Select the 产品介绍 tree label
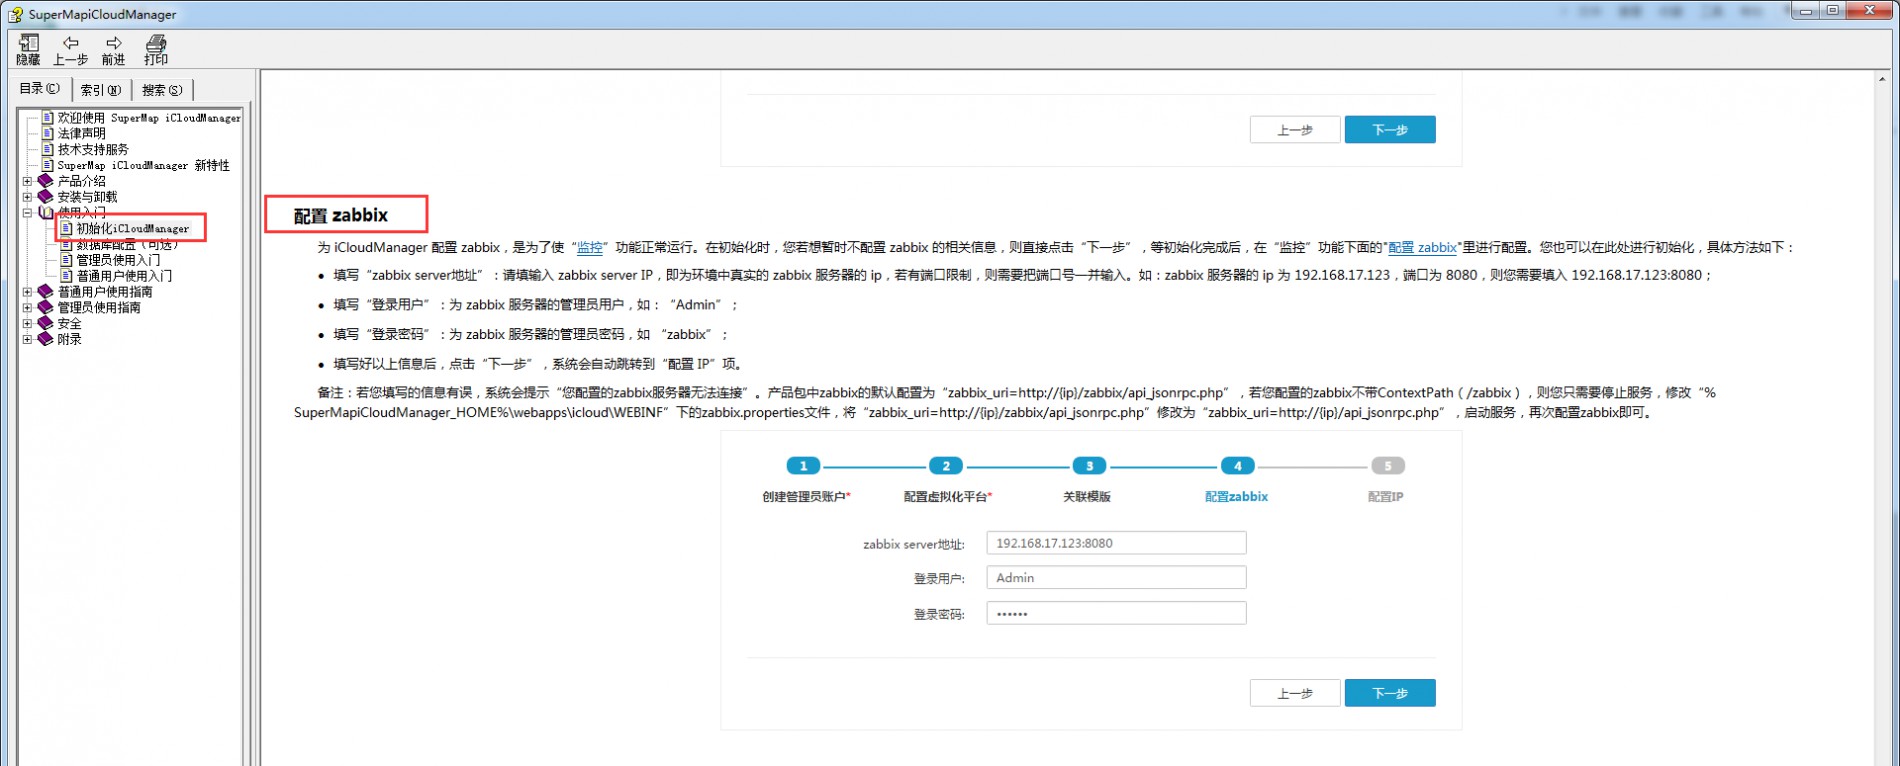This screenshot has height=766, width=1900. (x=81, y=181)
